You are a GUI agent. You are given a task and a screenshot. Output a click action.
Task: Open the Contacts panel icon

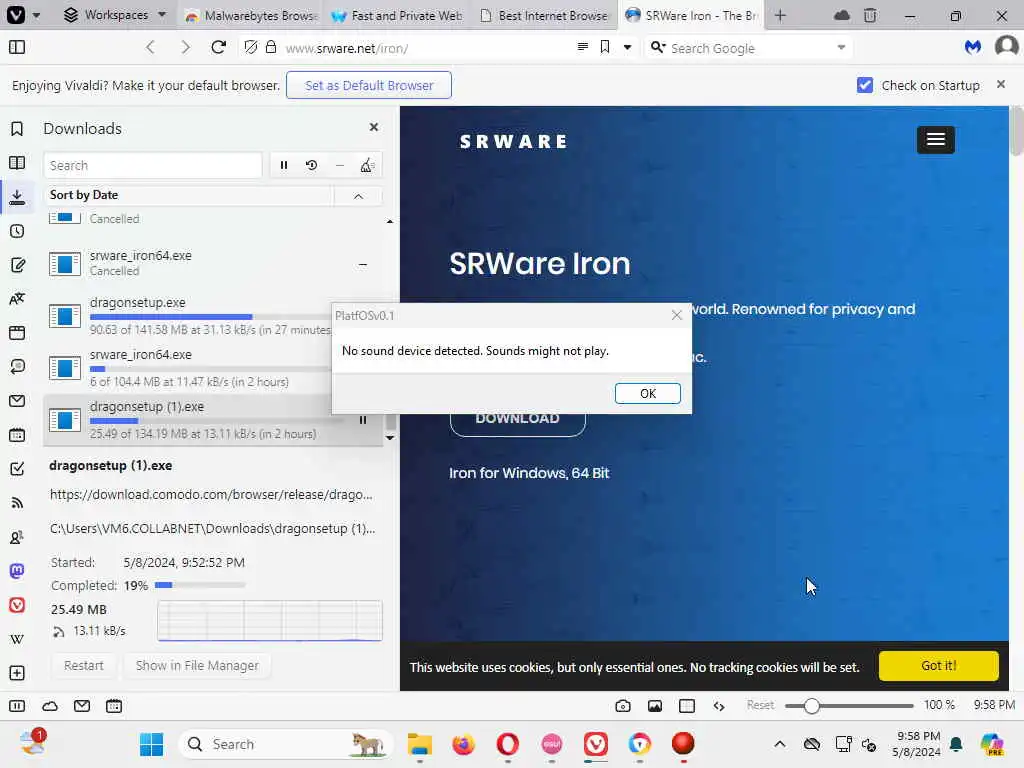17,537
